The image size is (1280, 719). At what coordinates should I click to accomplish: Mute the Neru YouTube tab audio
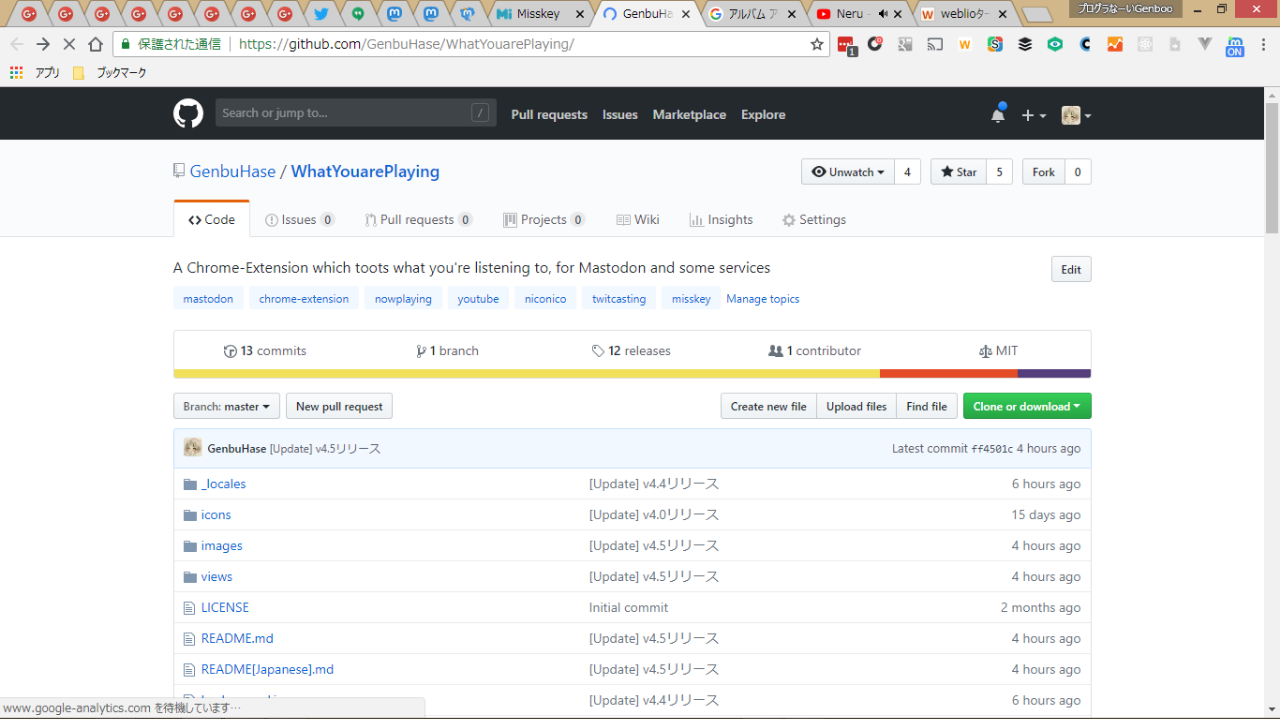coord(883,14)
